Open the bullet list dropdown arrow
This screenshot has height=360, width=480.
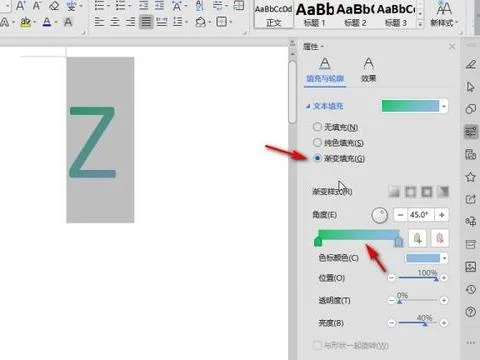click(109, 6)
